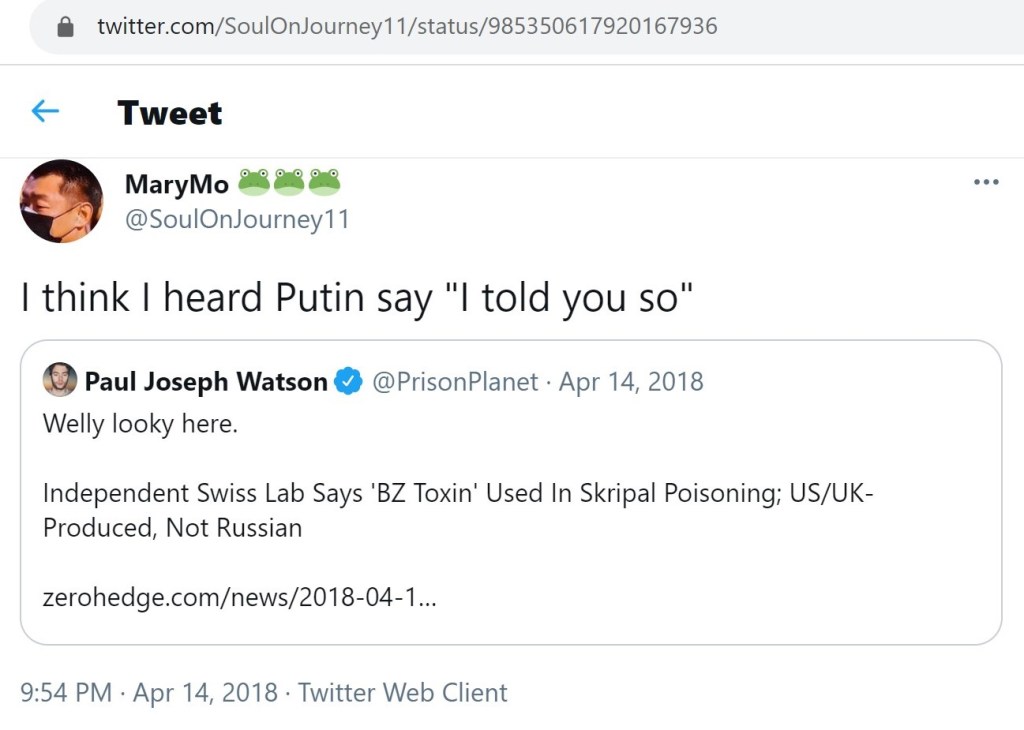This screenshot has height=730, width=1024.
Task: Click the frog emojis after MaryMo
Action: click(289, 182)
